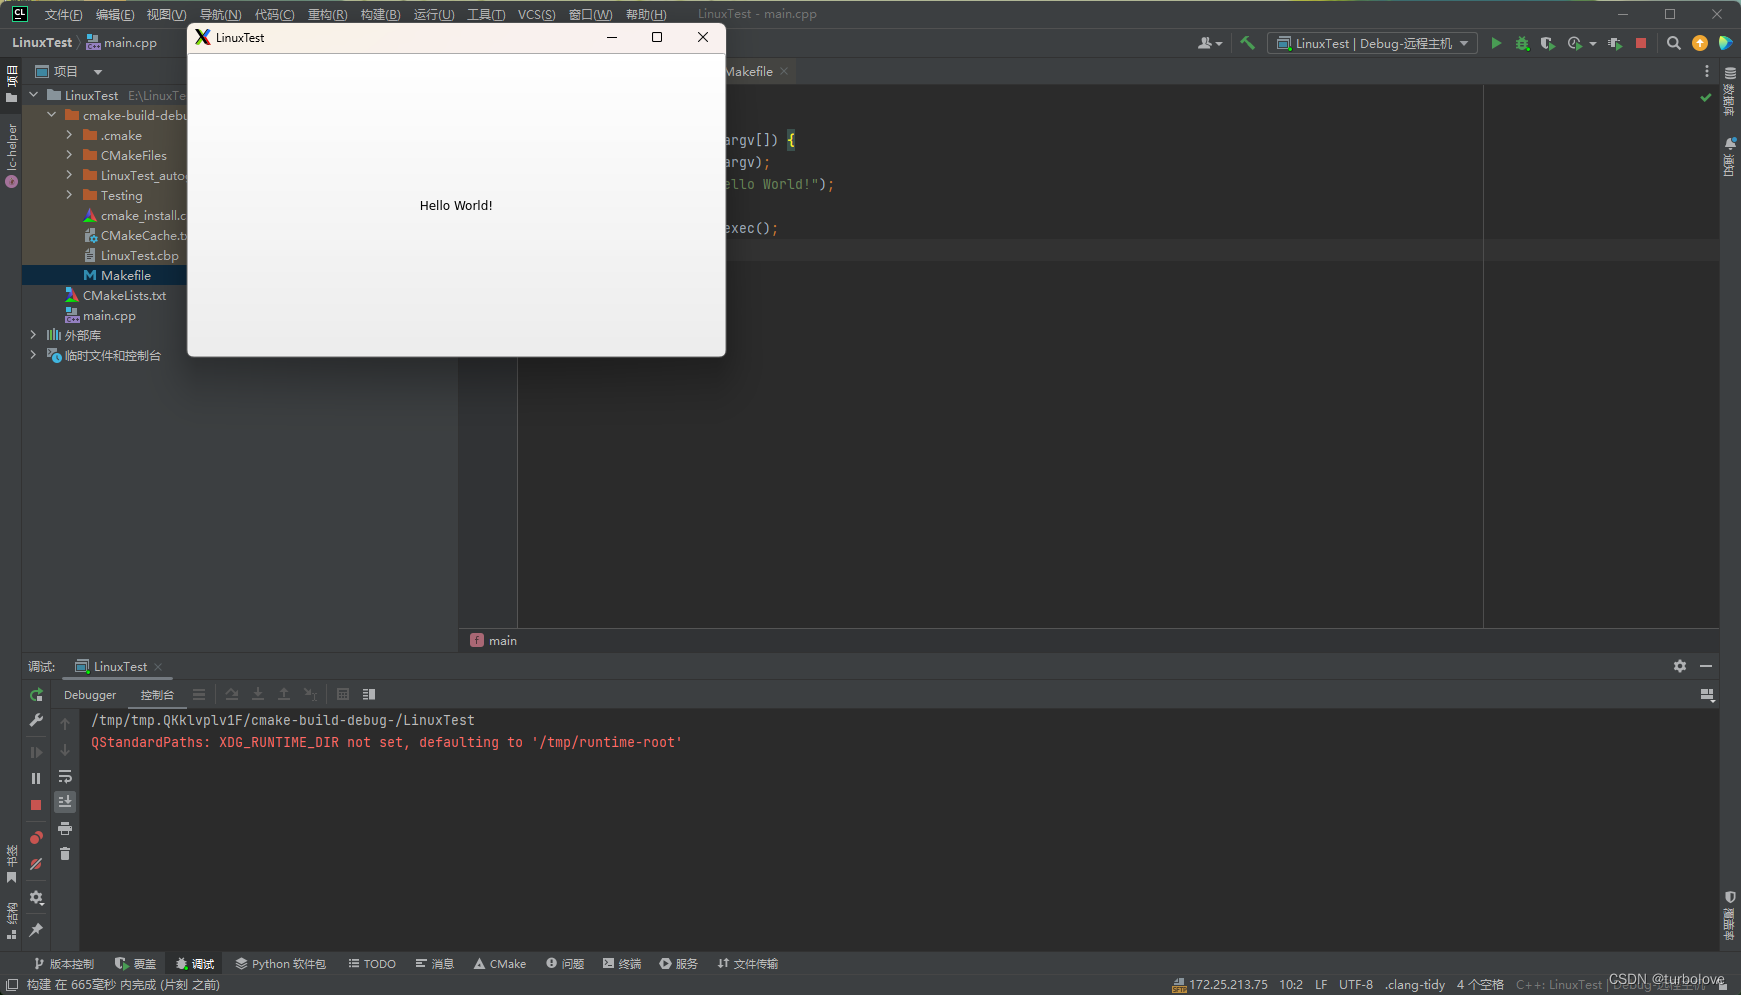Switch to the Makefile editor tab
1741x995 pixels.
(749, 71)
